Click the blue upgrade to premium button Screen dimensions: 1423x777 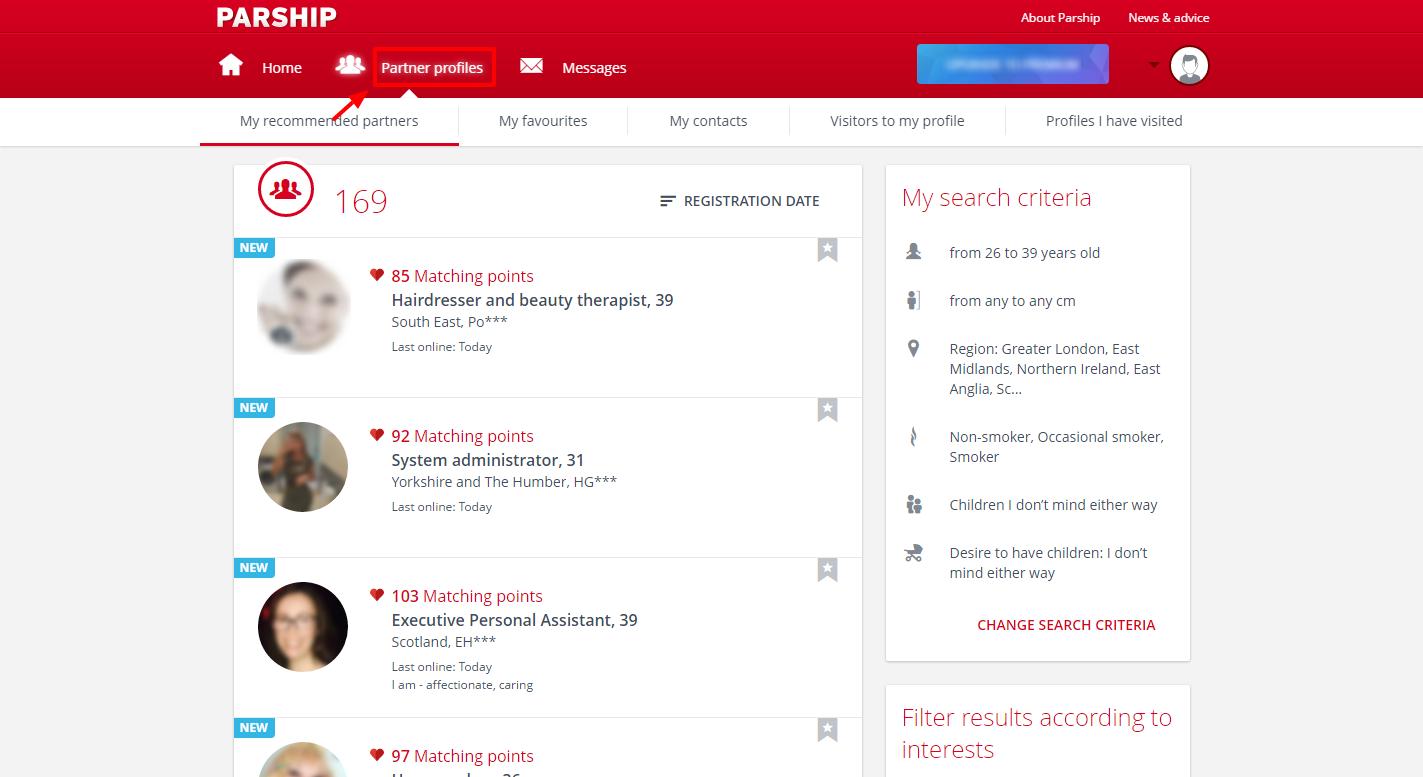[1013, 64]
